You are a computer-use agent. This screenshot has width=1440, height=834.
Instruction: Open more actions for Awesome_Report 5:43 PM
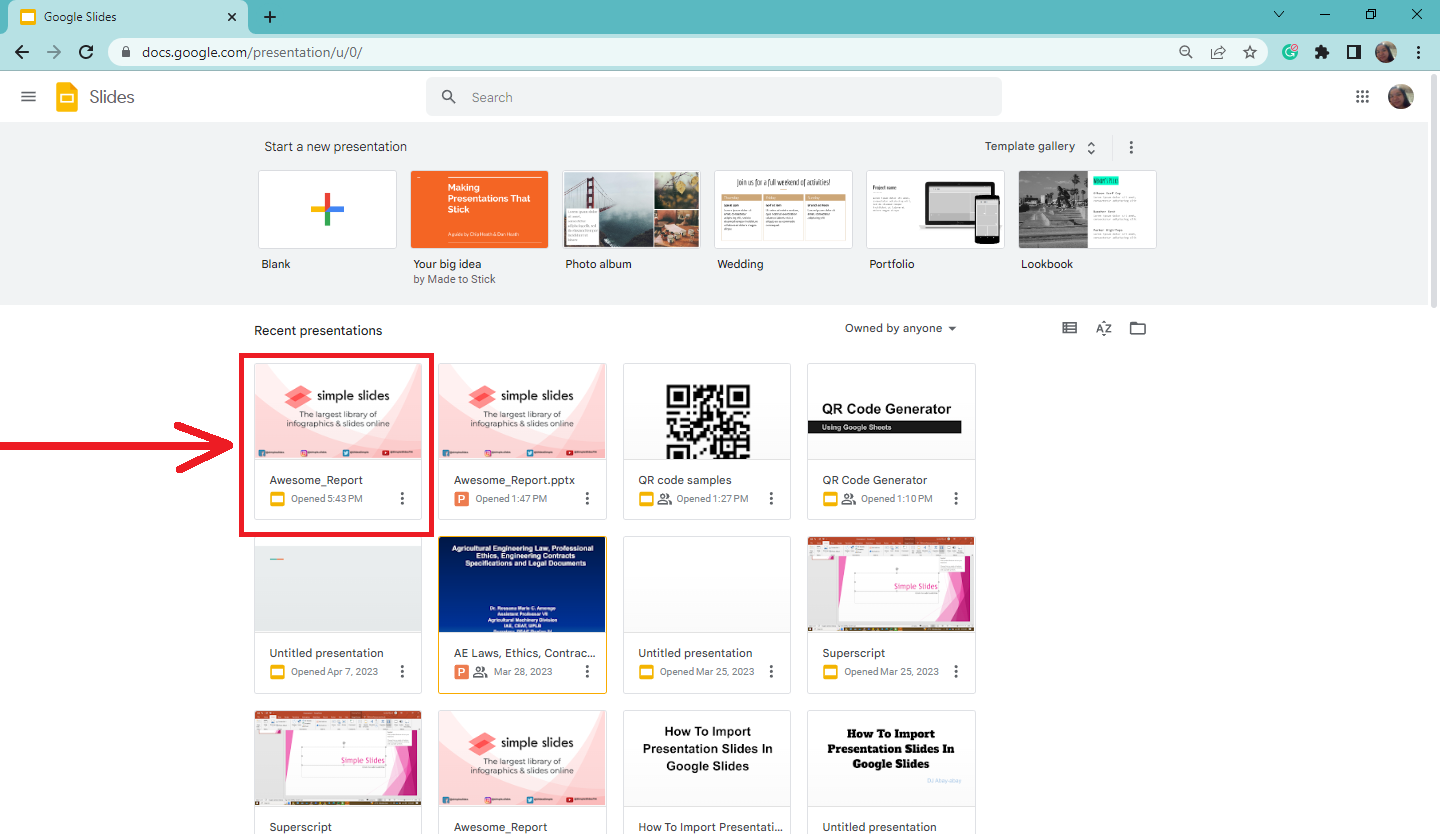point(403,498)
